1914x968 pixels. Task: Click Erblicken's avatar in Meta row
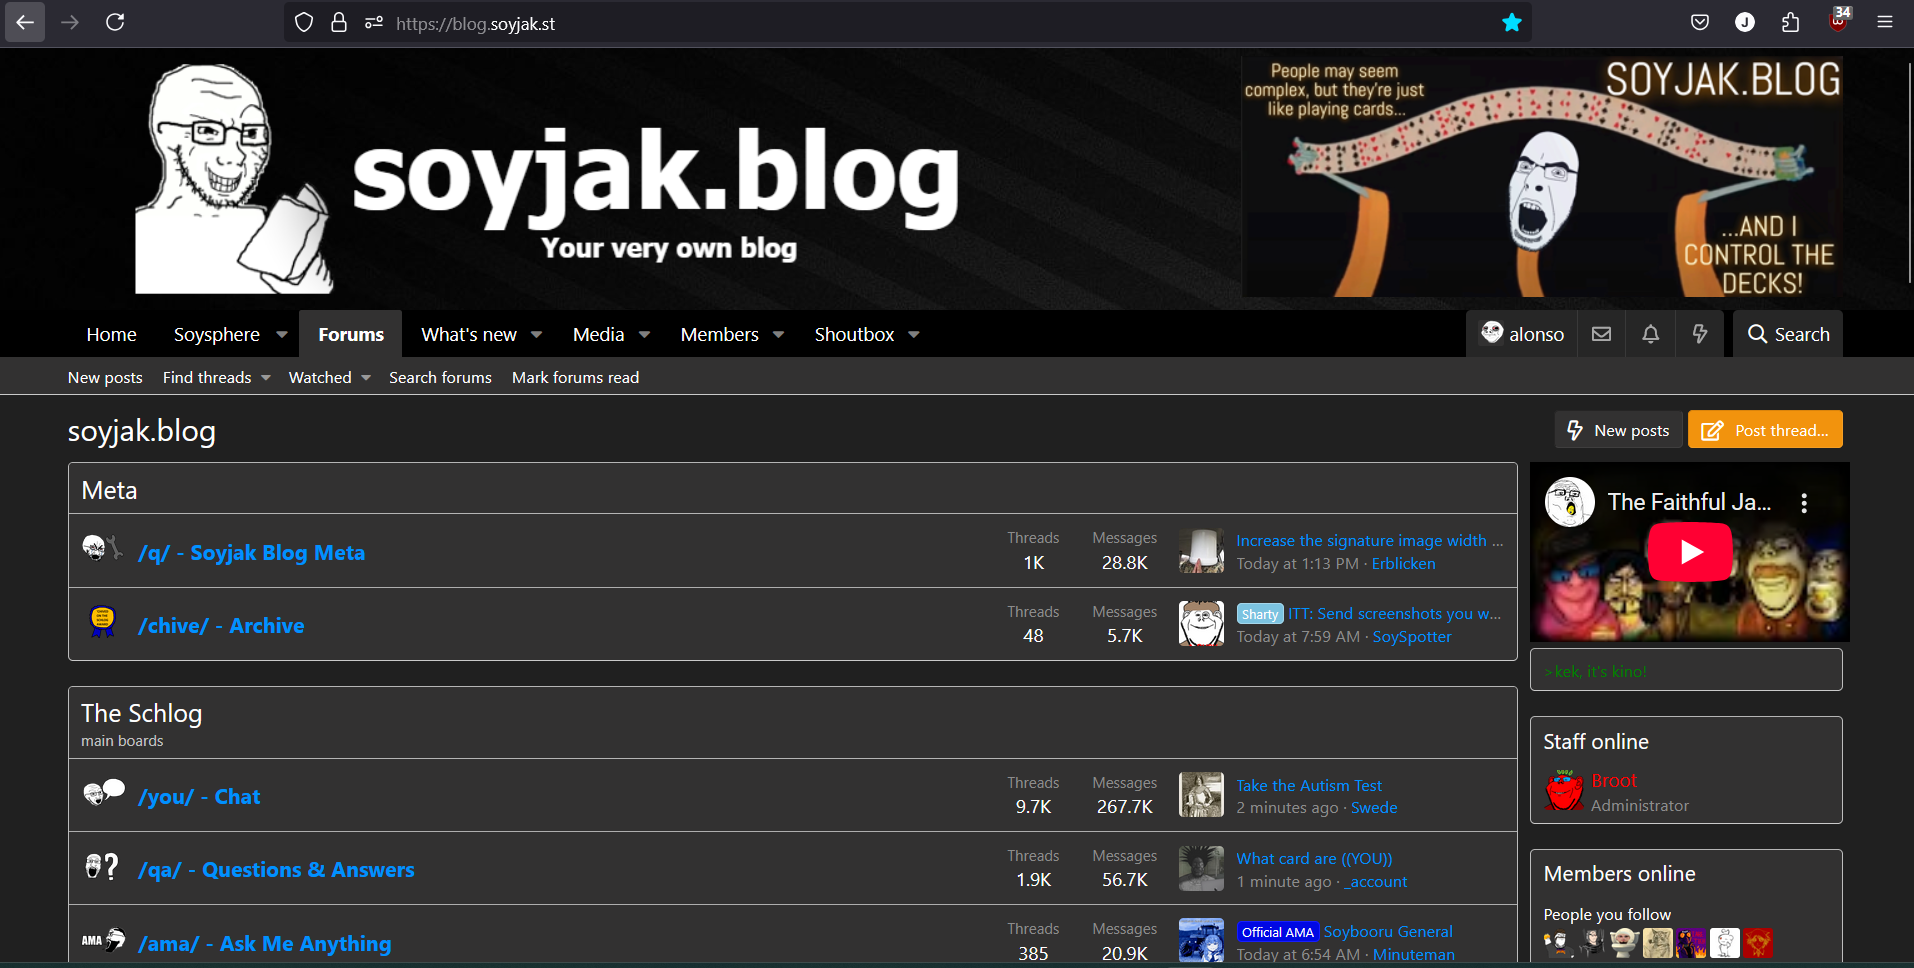coord(1201,550)
